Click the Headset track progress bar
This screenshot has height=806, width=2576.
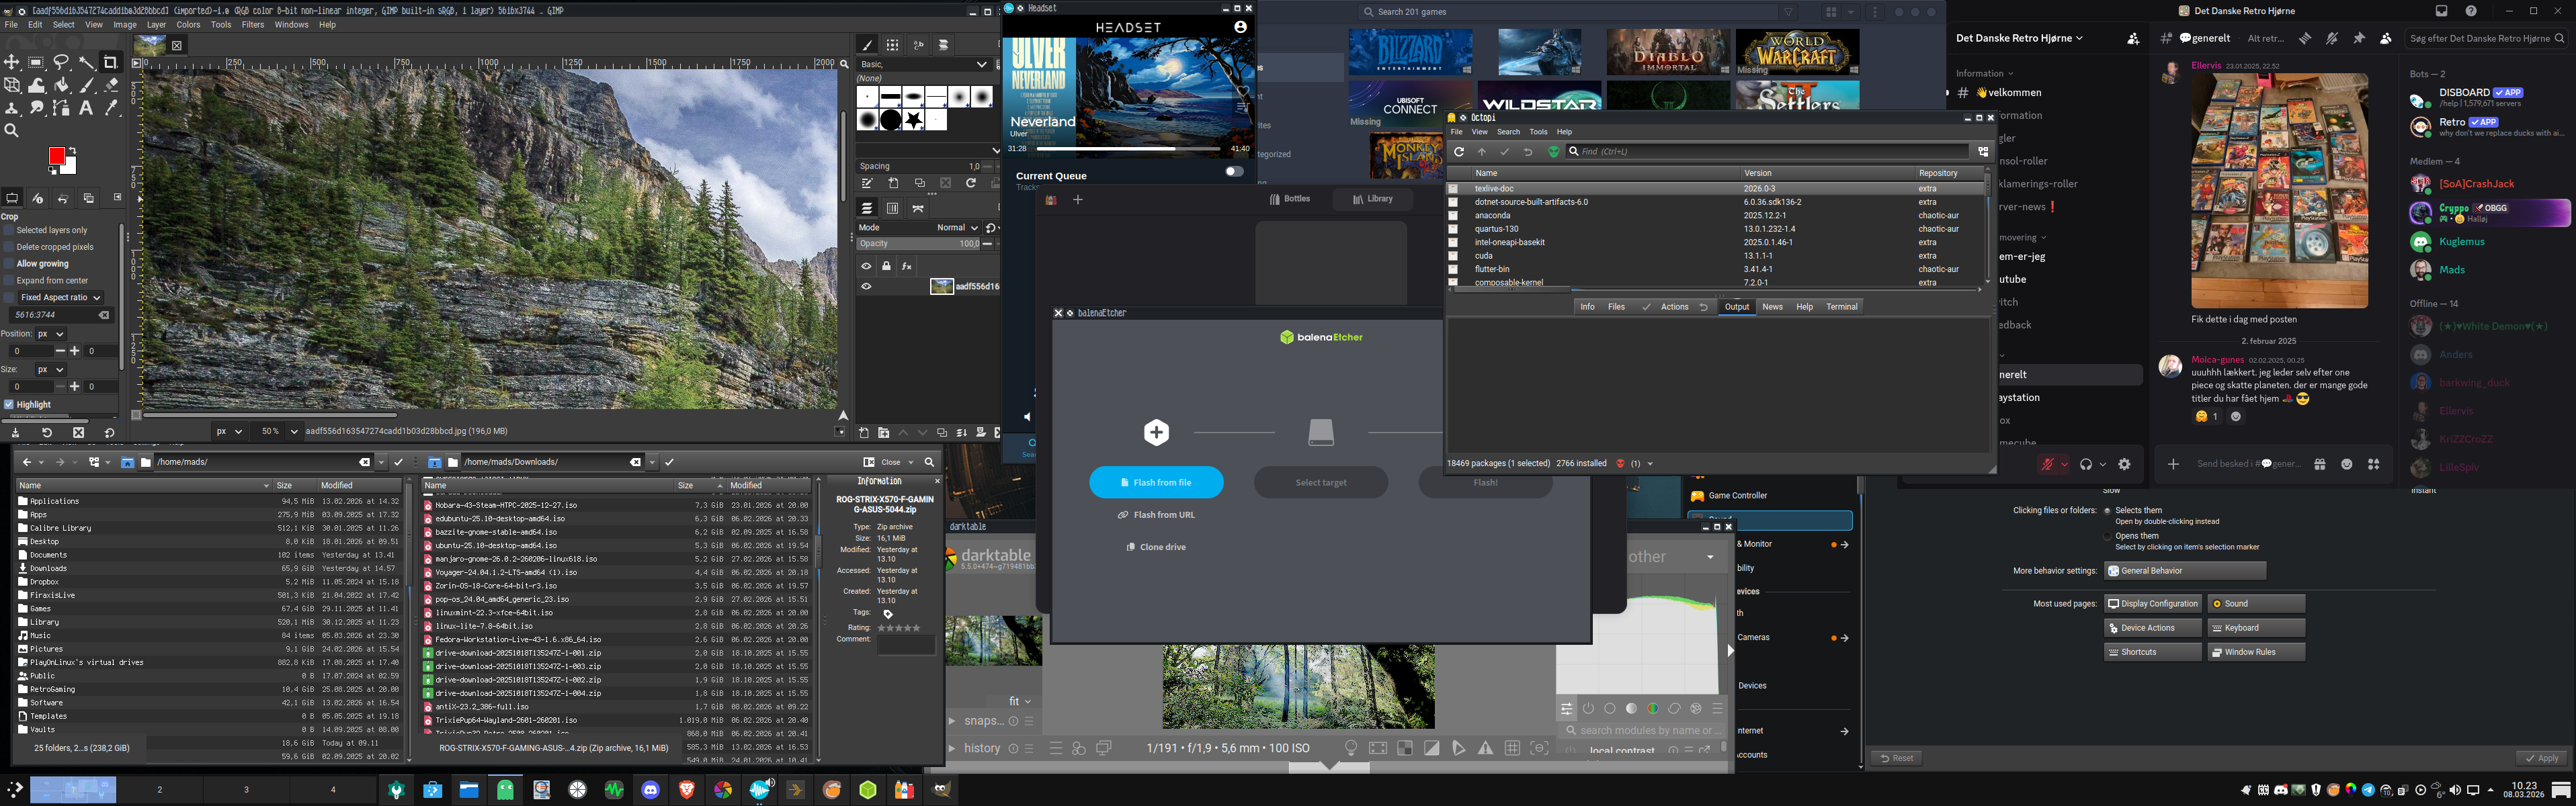coord(1128,149)
